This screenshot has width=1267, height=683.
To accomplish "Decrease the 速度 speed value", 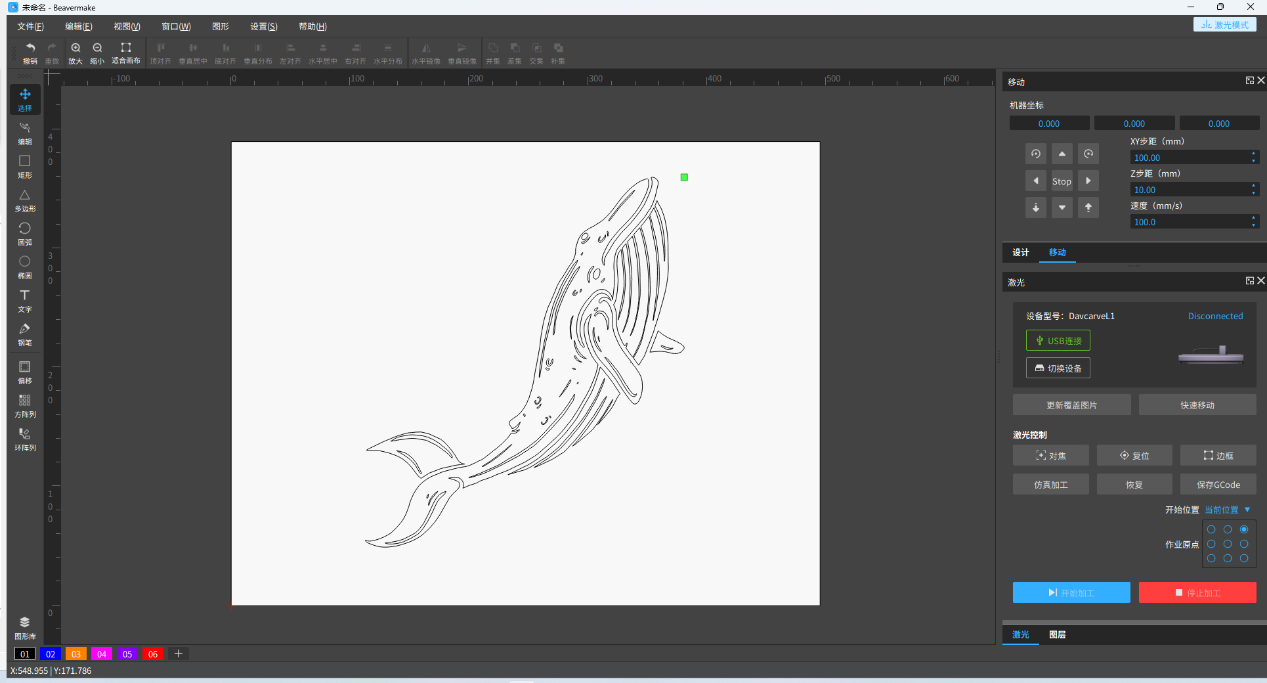I will click(x=1254, y=225).
